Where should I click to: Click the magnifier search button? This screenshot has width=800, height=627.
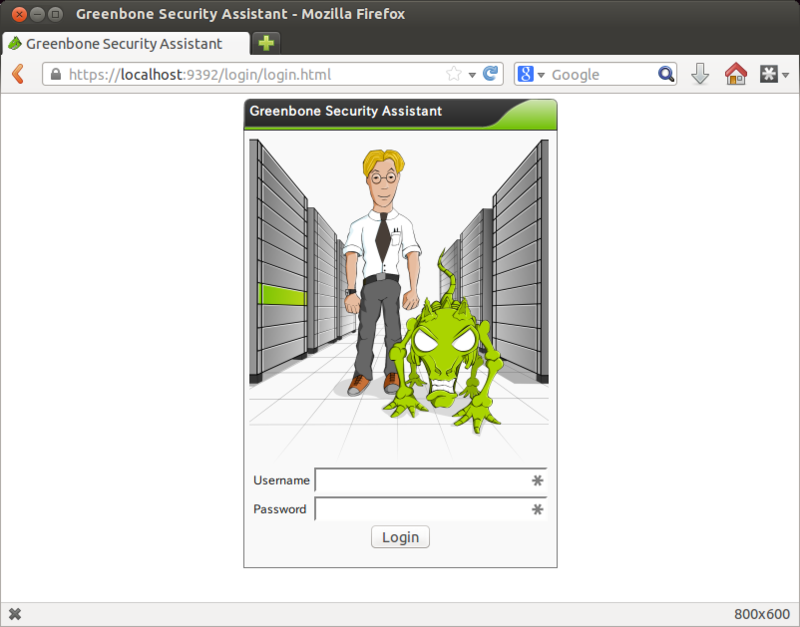click(x=666, y=74)
